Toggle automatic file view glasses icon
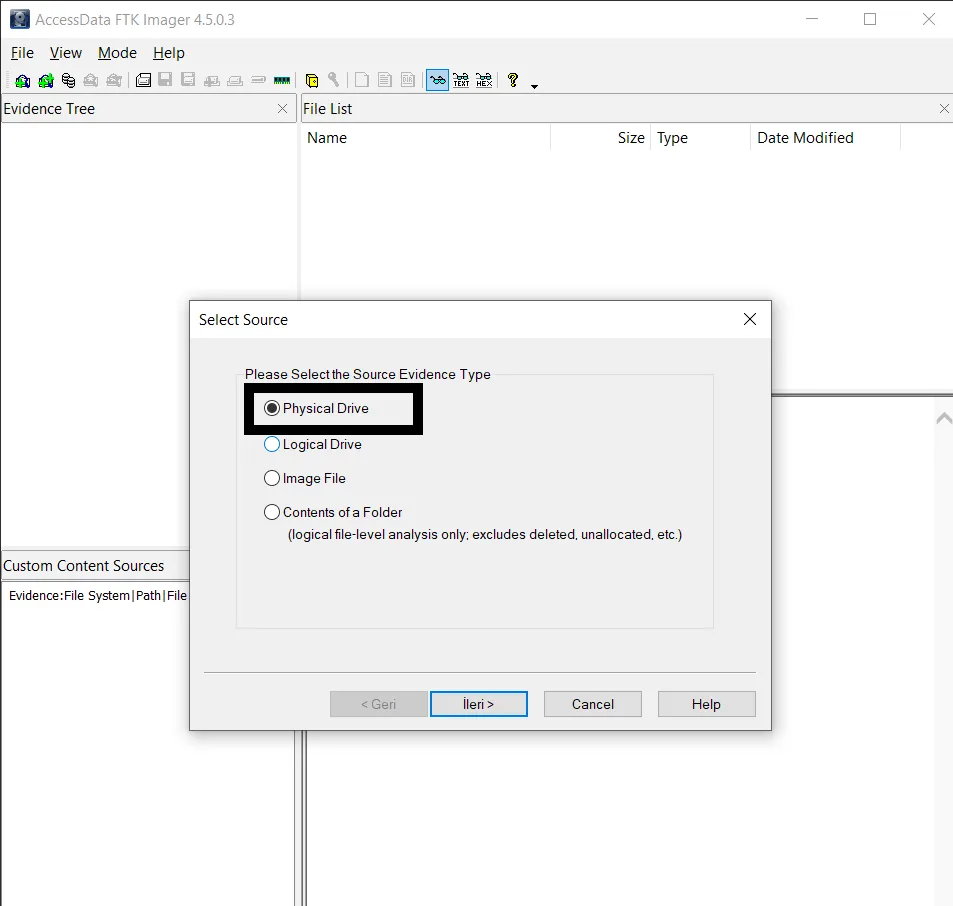The width and height of the screenshot is (953, 906). click(438, 80)
